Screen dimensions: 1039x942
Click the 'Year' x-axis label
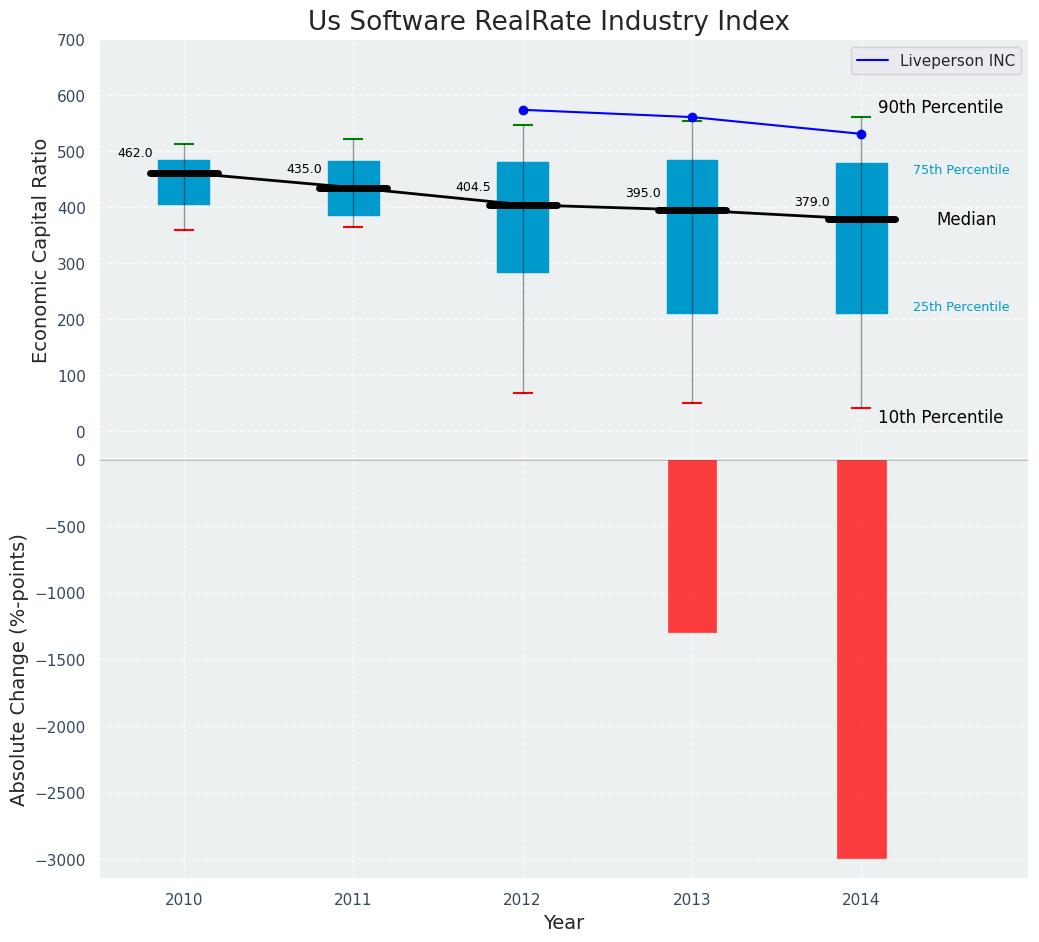click(564, 922)
